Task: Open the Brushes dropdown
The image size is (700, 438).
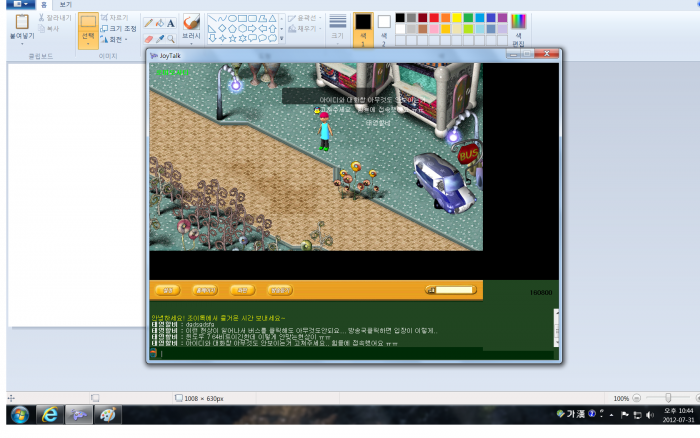Action: point(191,35)
